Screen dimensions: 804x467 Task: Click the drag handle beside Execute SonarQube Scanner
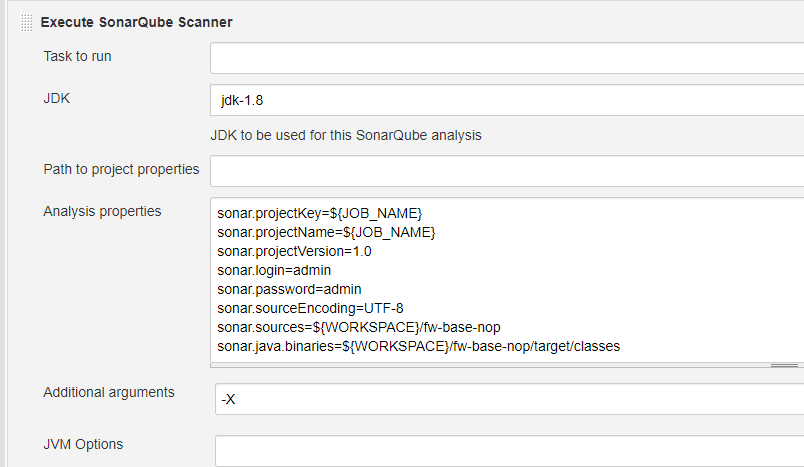26,22
